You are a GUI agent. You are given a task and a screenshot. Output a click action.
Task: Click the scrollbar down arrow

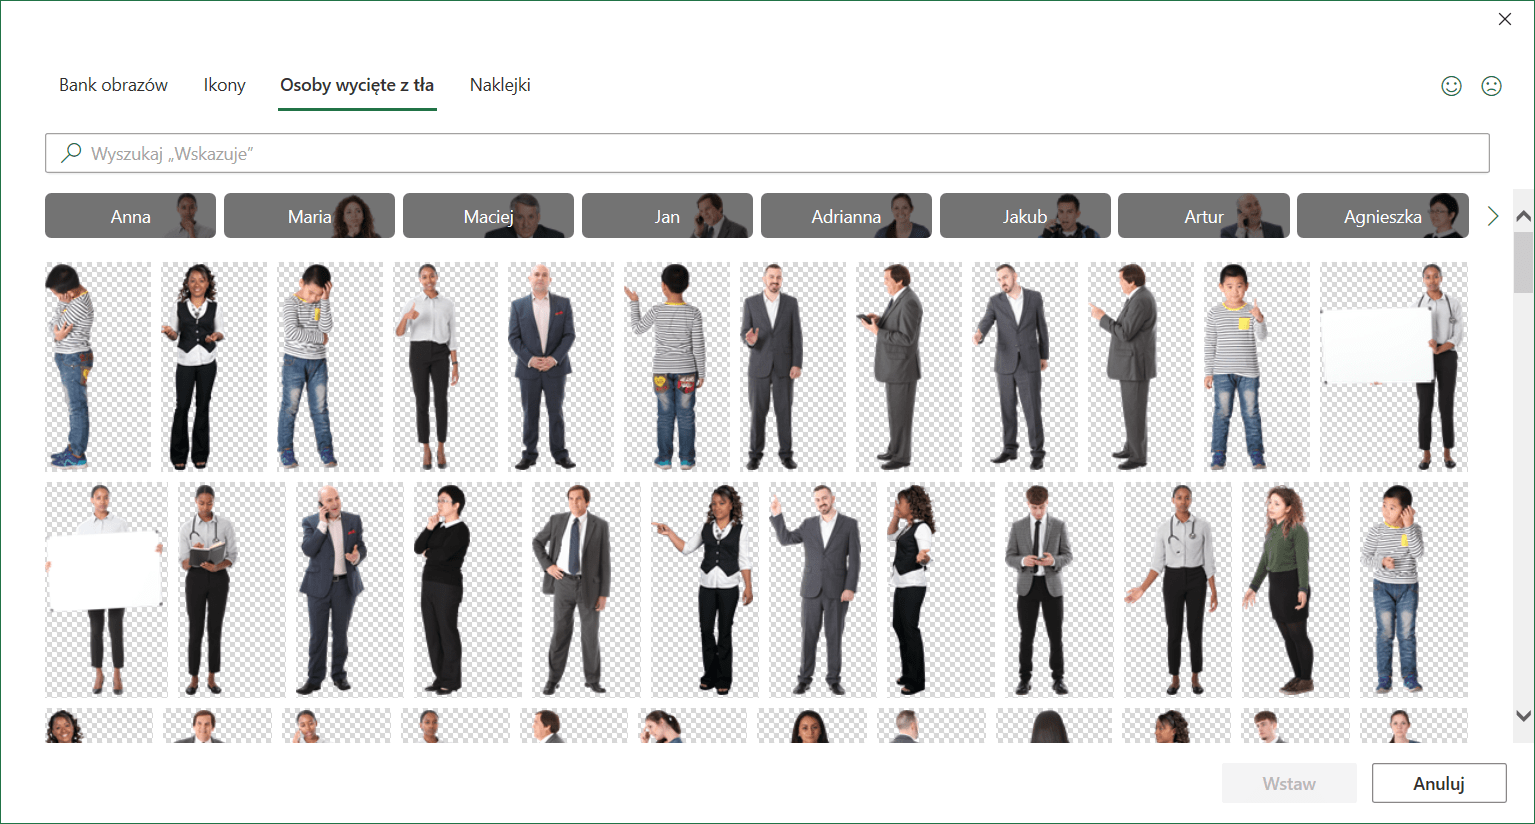1523,716
